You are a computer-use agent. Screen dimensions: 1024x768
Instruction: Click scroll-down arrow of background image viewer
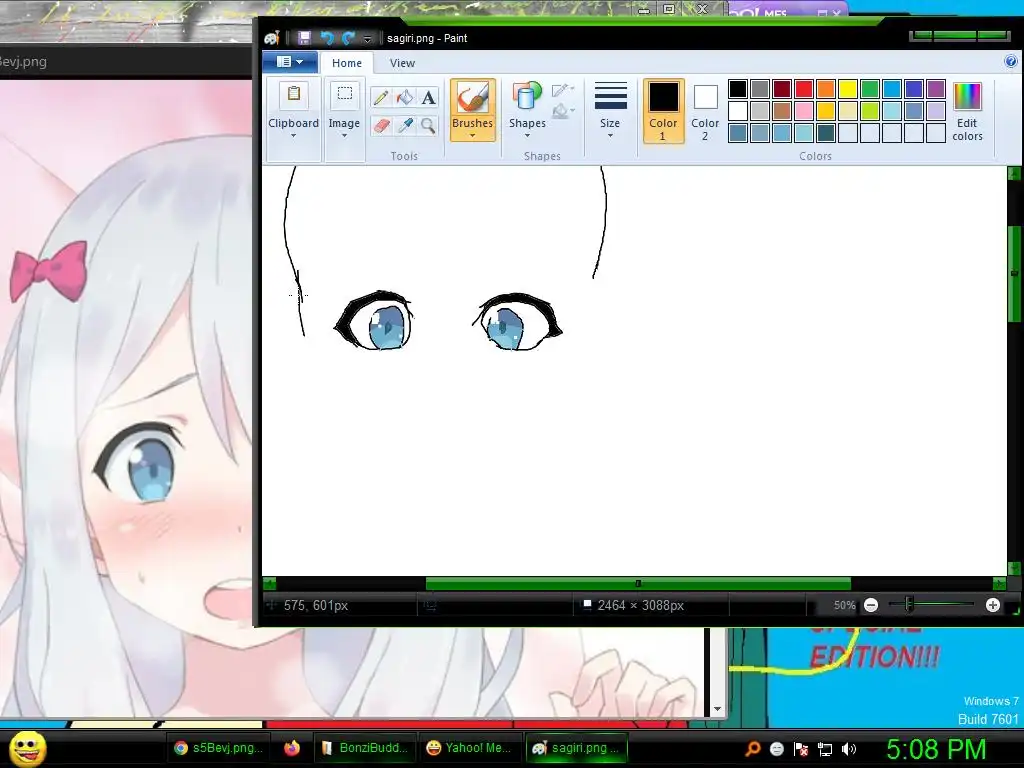718,709
